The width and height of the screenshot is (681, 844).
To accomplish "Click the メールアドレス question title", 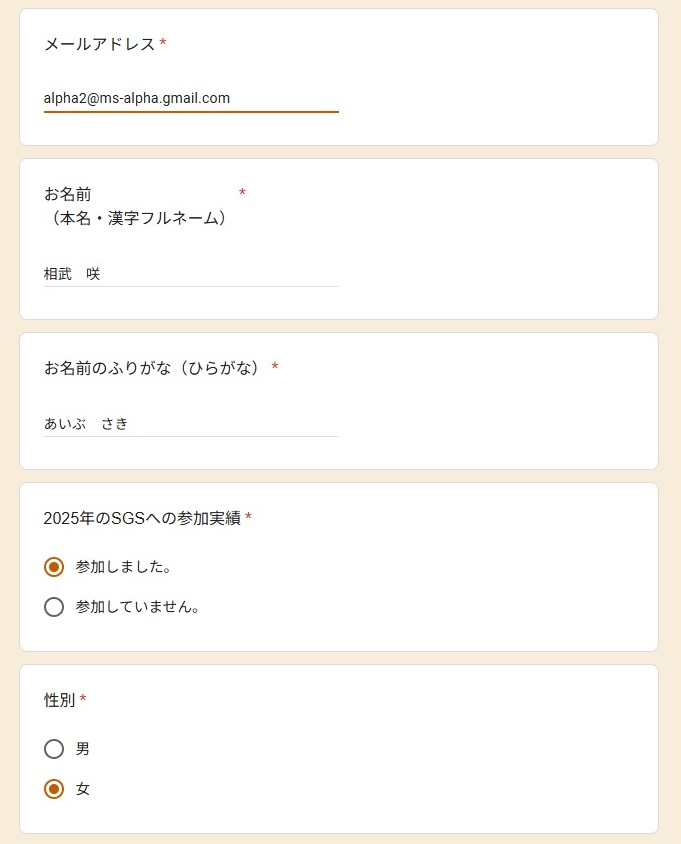I will tap(99, 44).
